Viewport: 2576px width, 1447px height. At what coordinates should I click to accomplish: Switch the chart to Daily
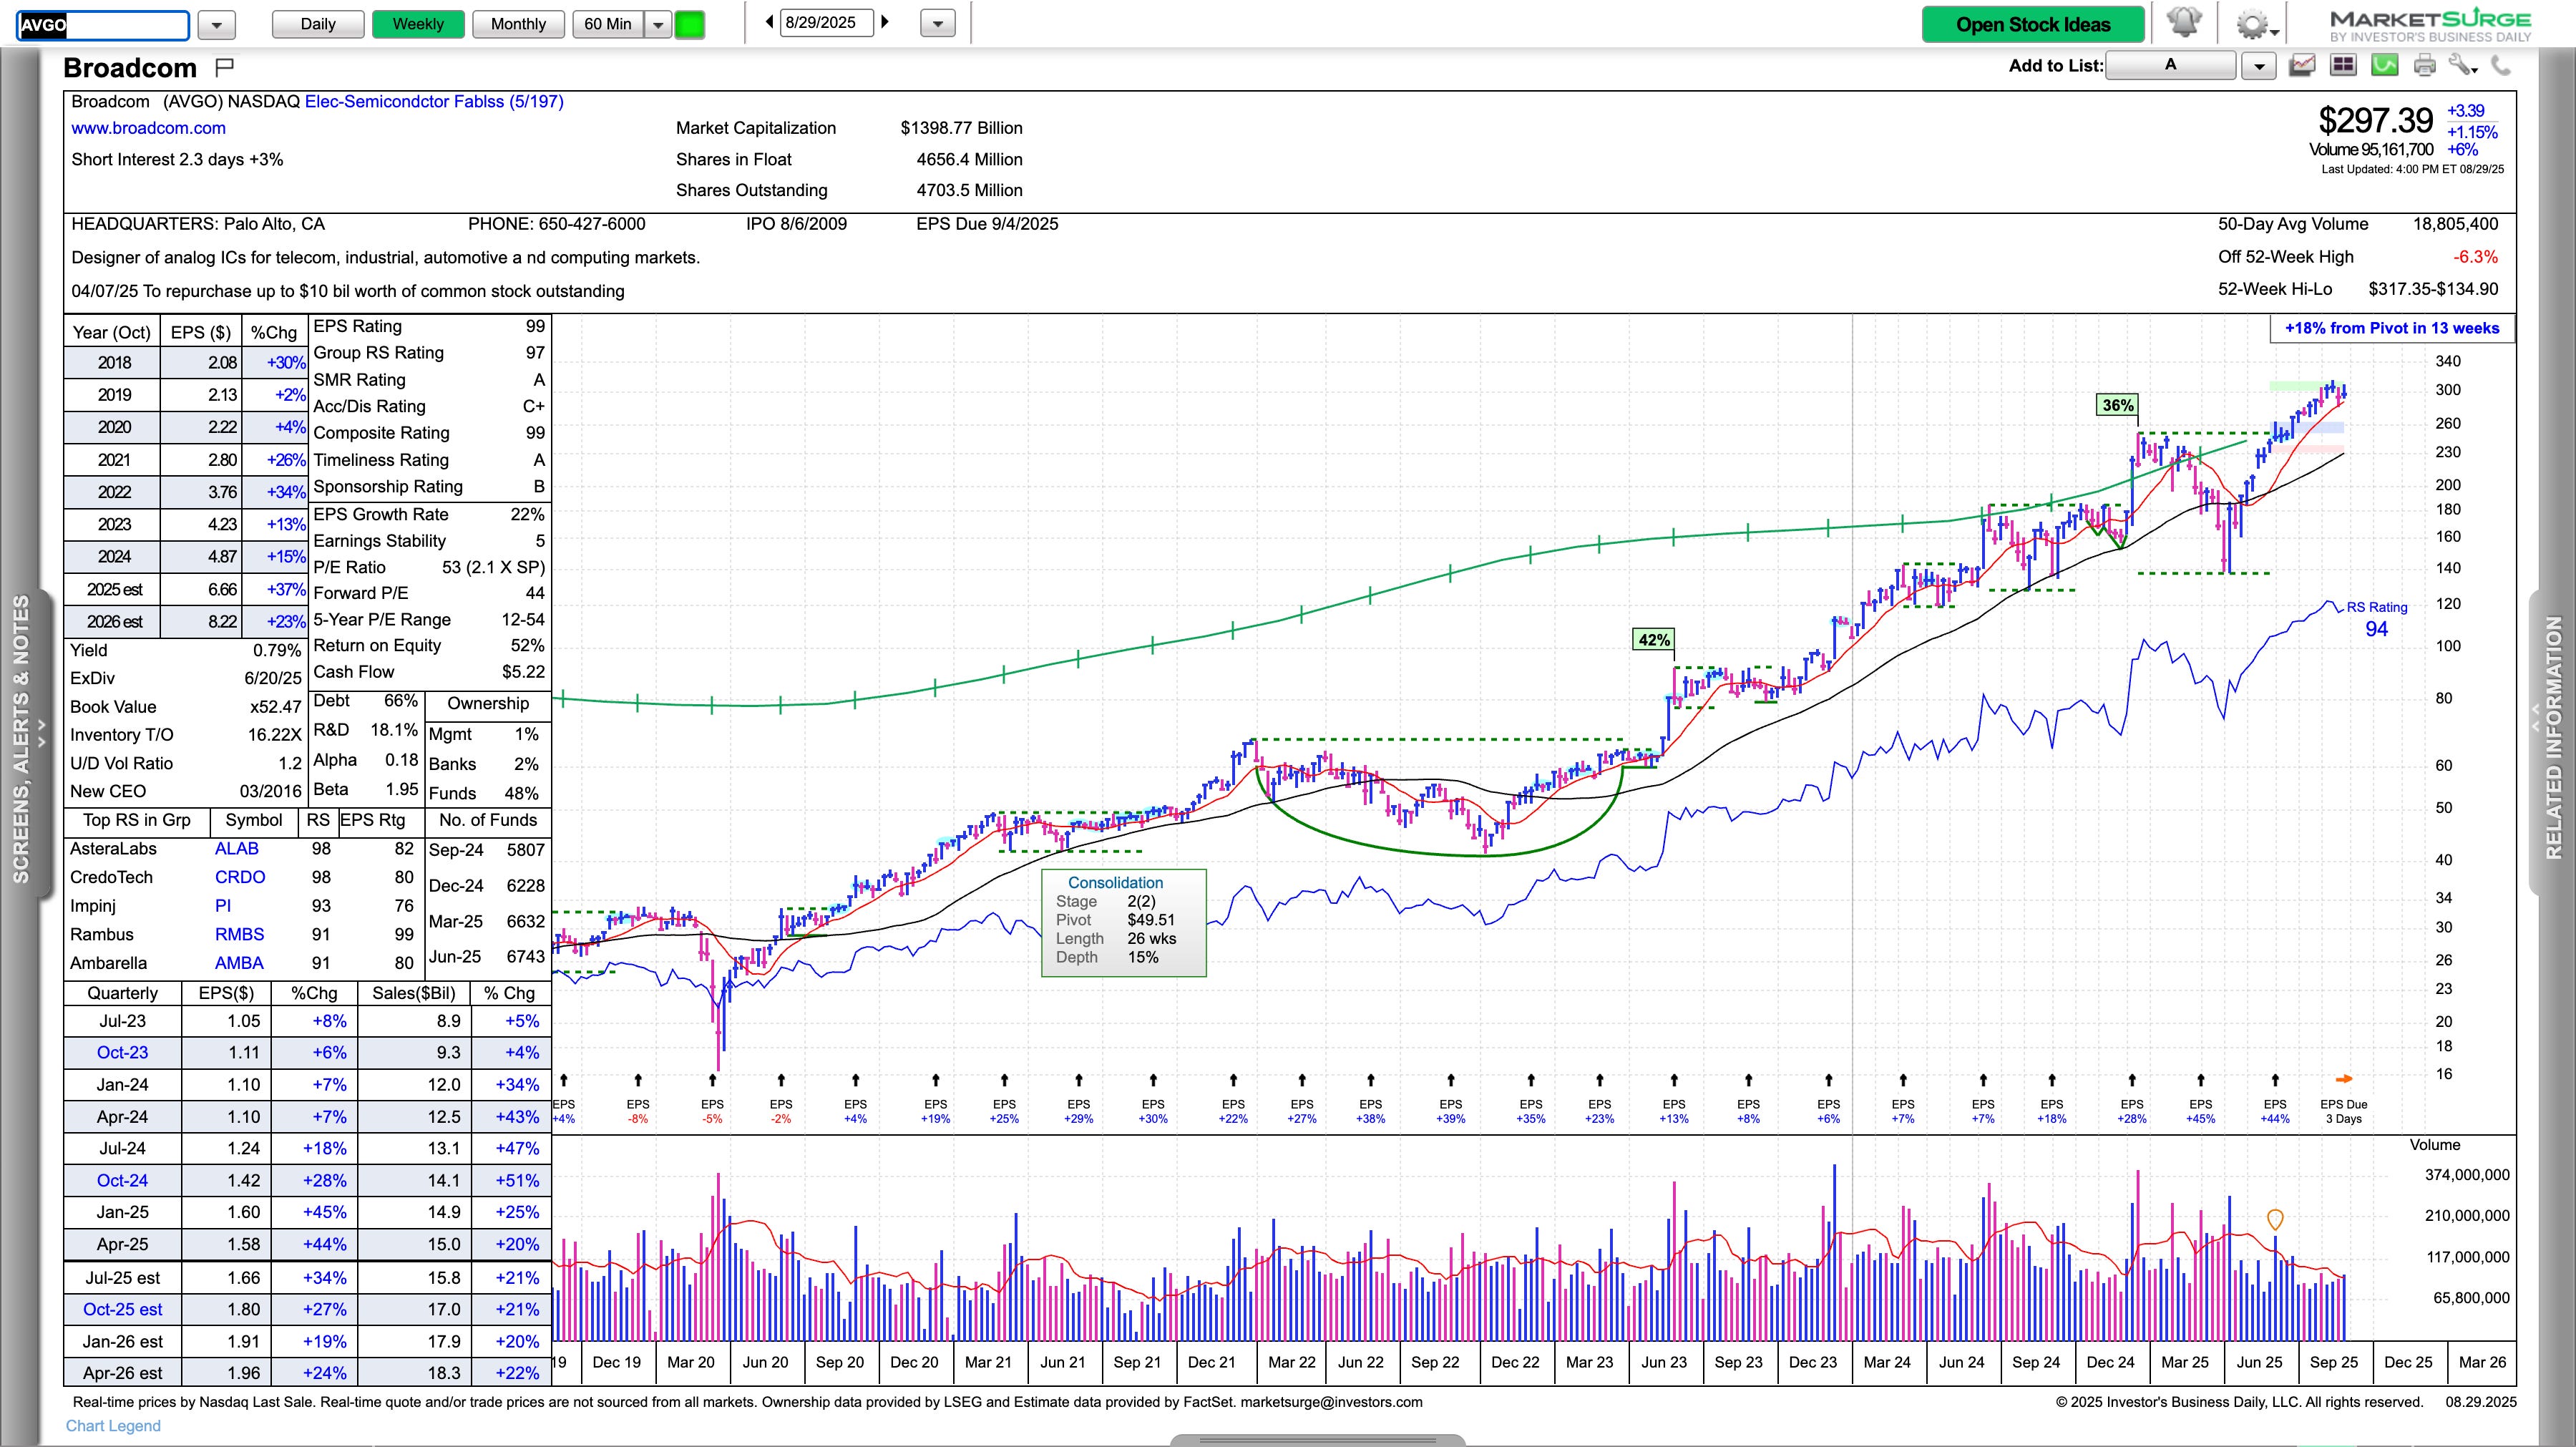pos(318,24)
